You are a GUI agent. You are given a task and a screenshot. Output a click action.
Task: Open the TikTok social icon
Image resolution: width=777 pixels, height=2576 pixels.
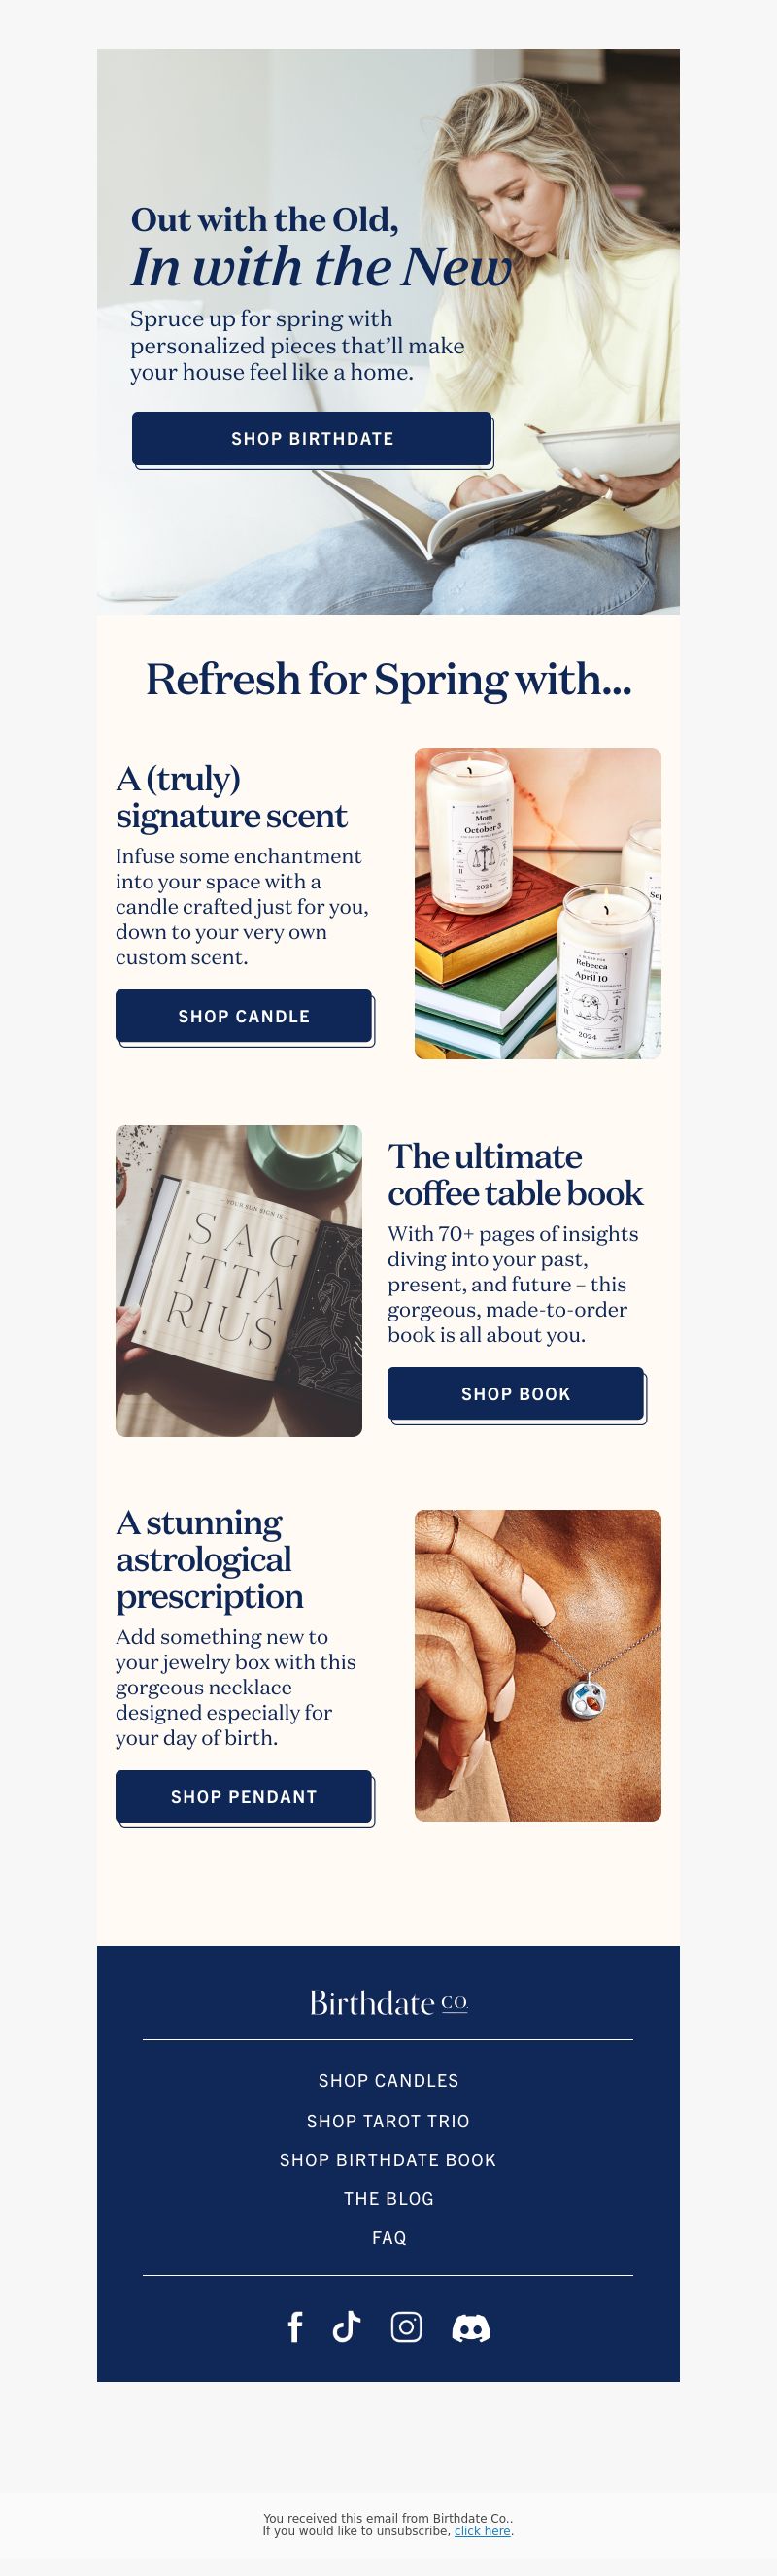click(x=346, y=2327)
